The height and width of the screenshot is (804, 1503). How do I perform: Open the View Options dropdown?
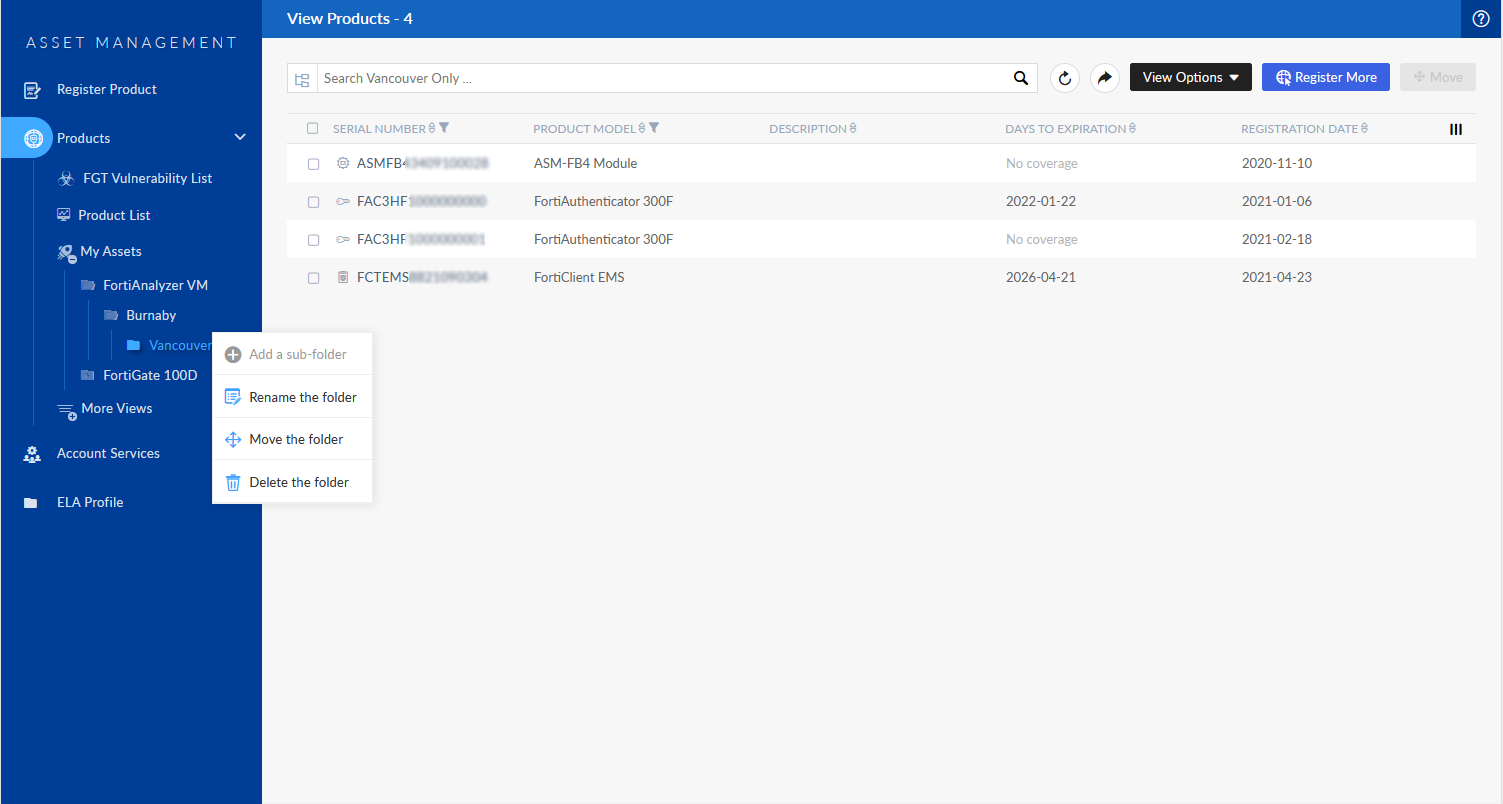(1191, 77)
